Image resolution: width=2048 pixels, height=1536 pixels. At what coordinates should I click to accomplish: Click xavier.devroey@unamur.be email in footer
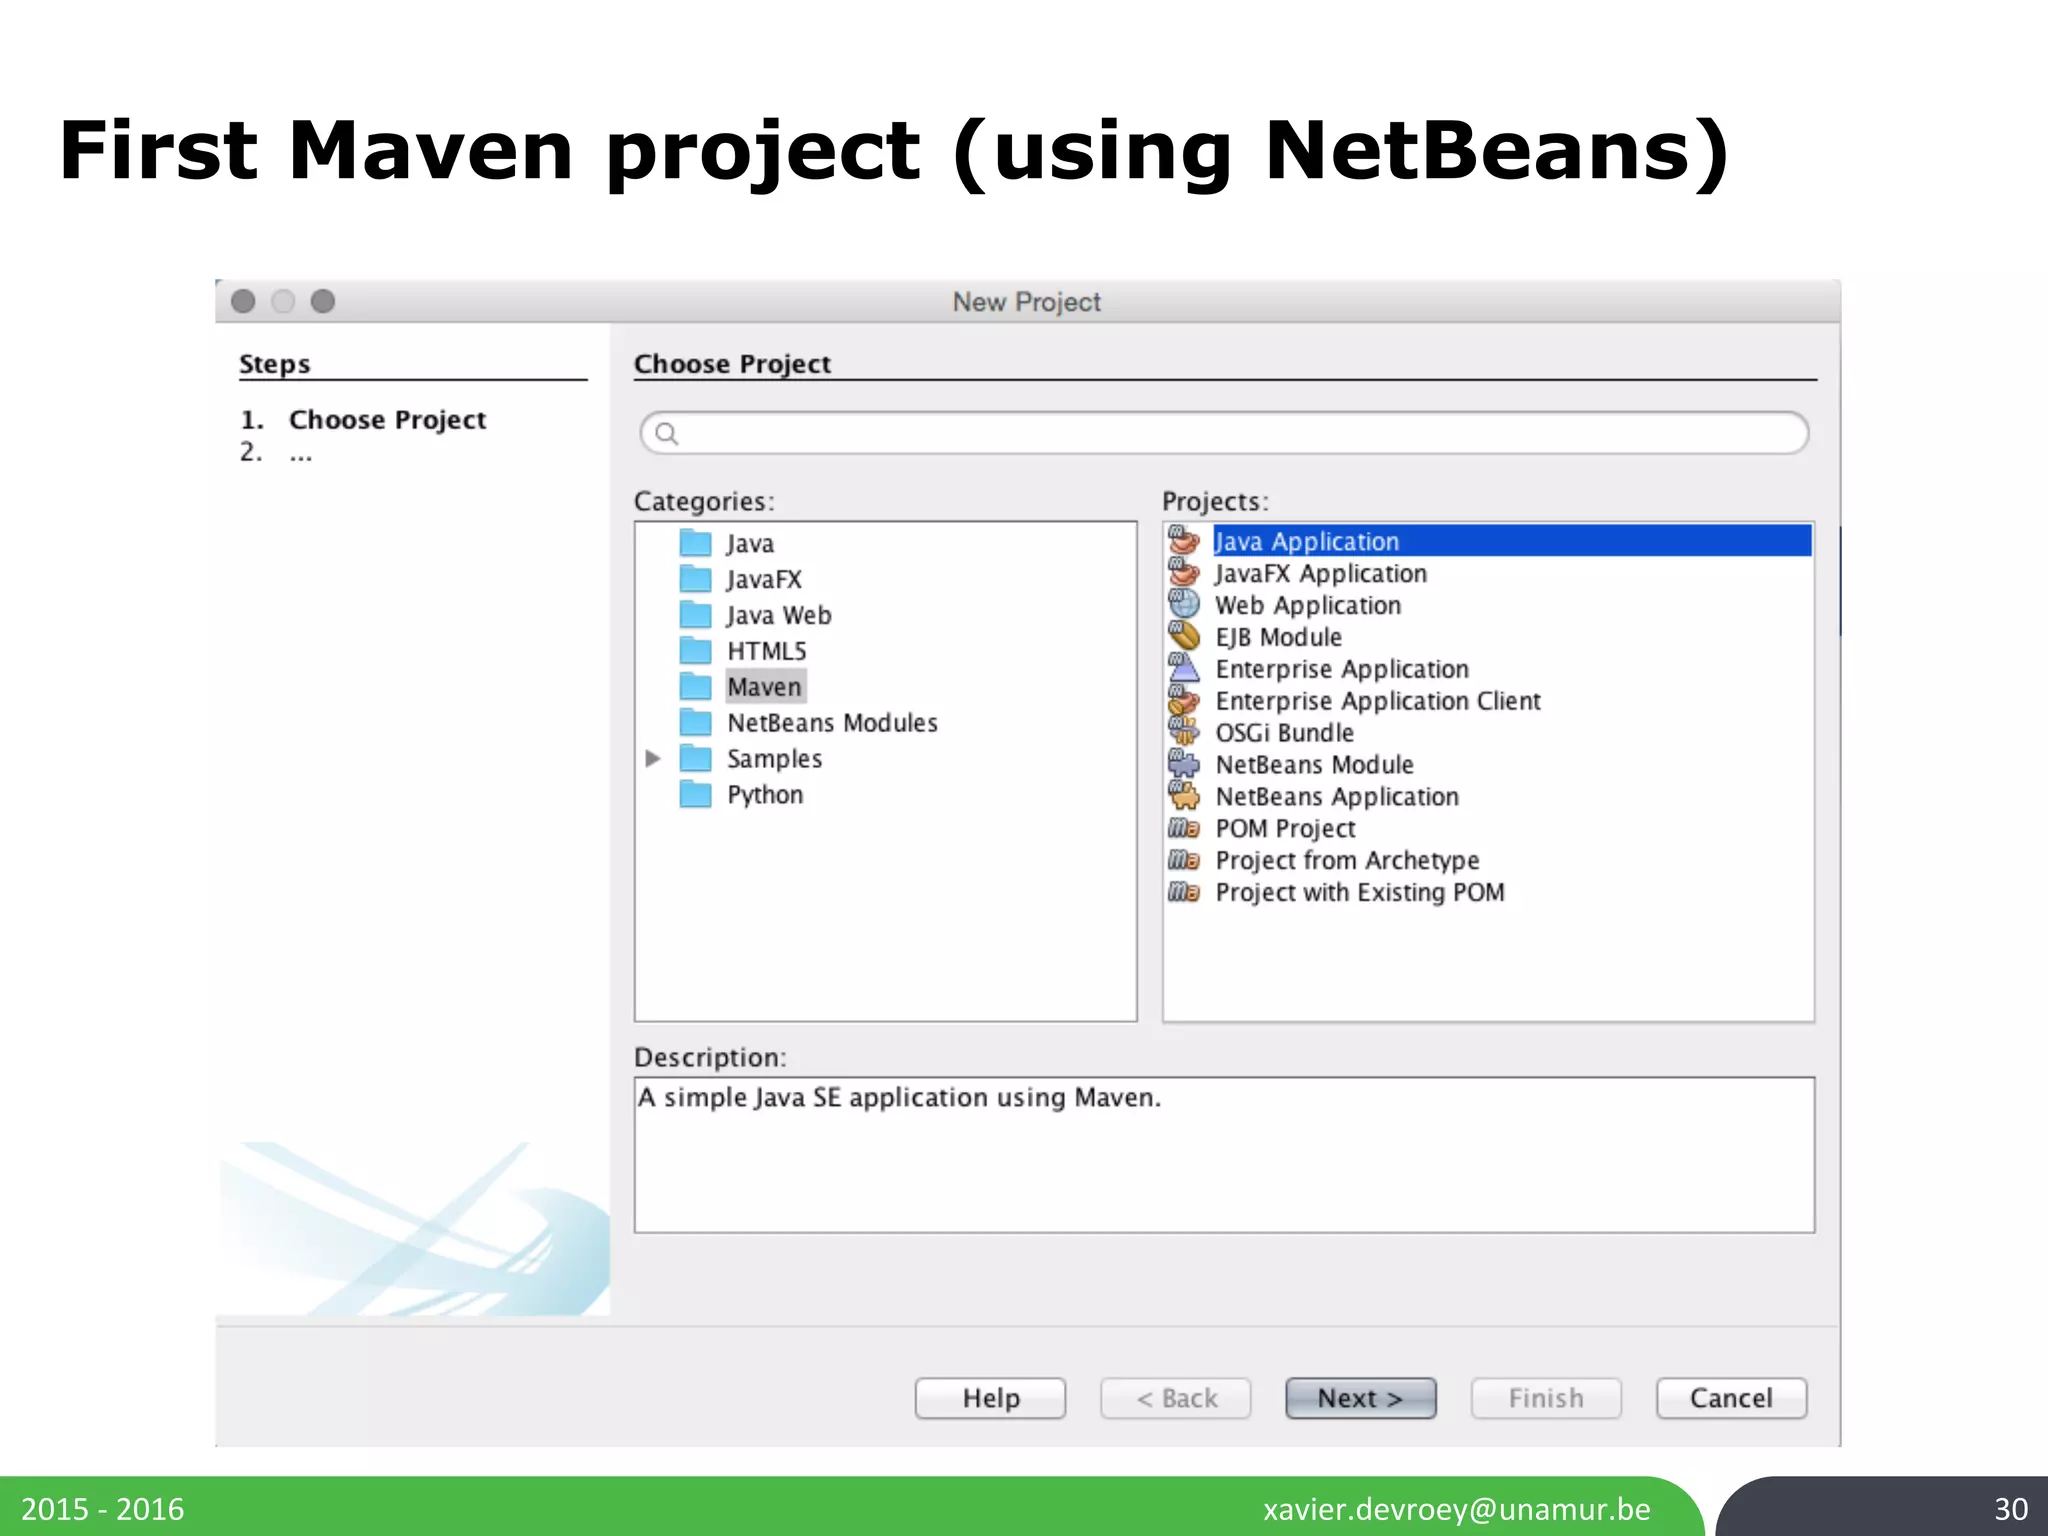(x=1457, y=1509)
